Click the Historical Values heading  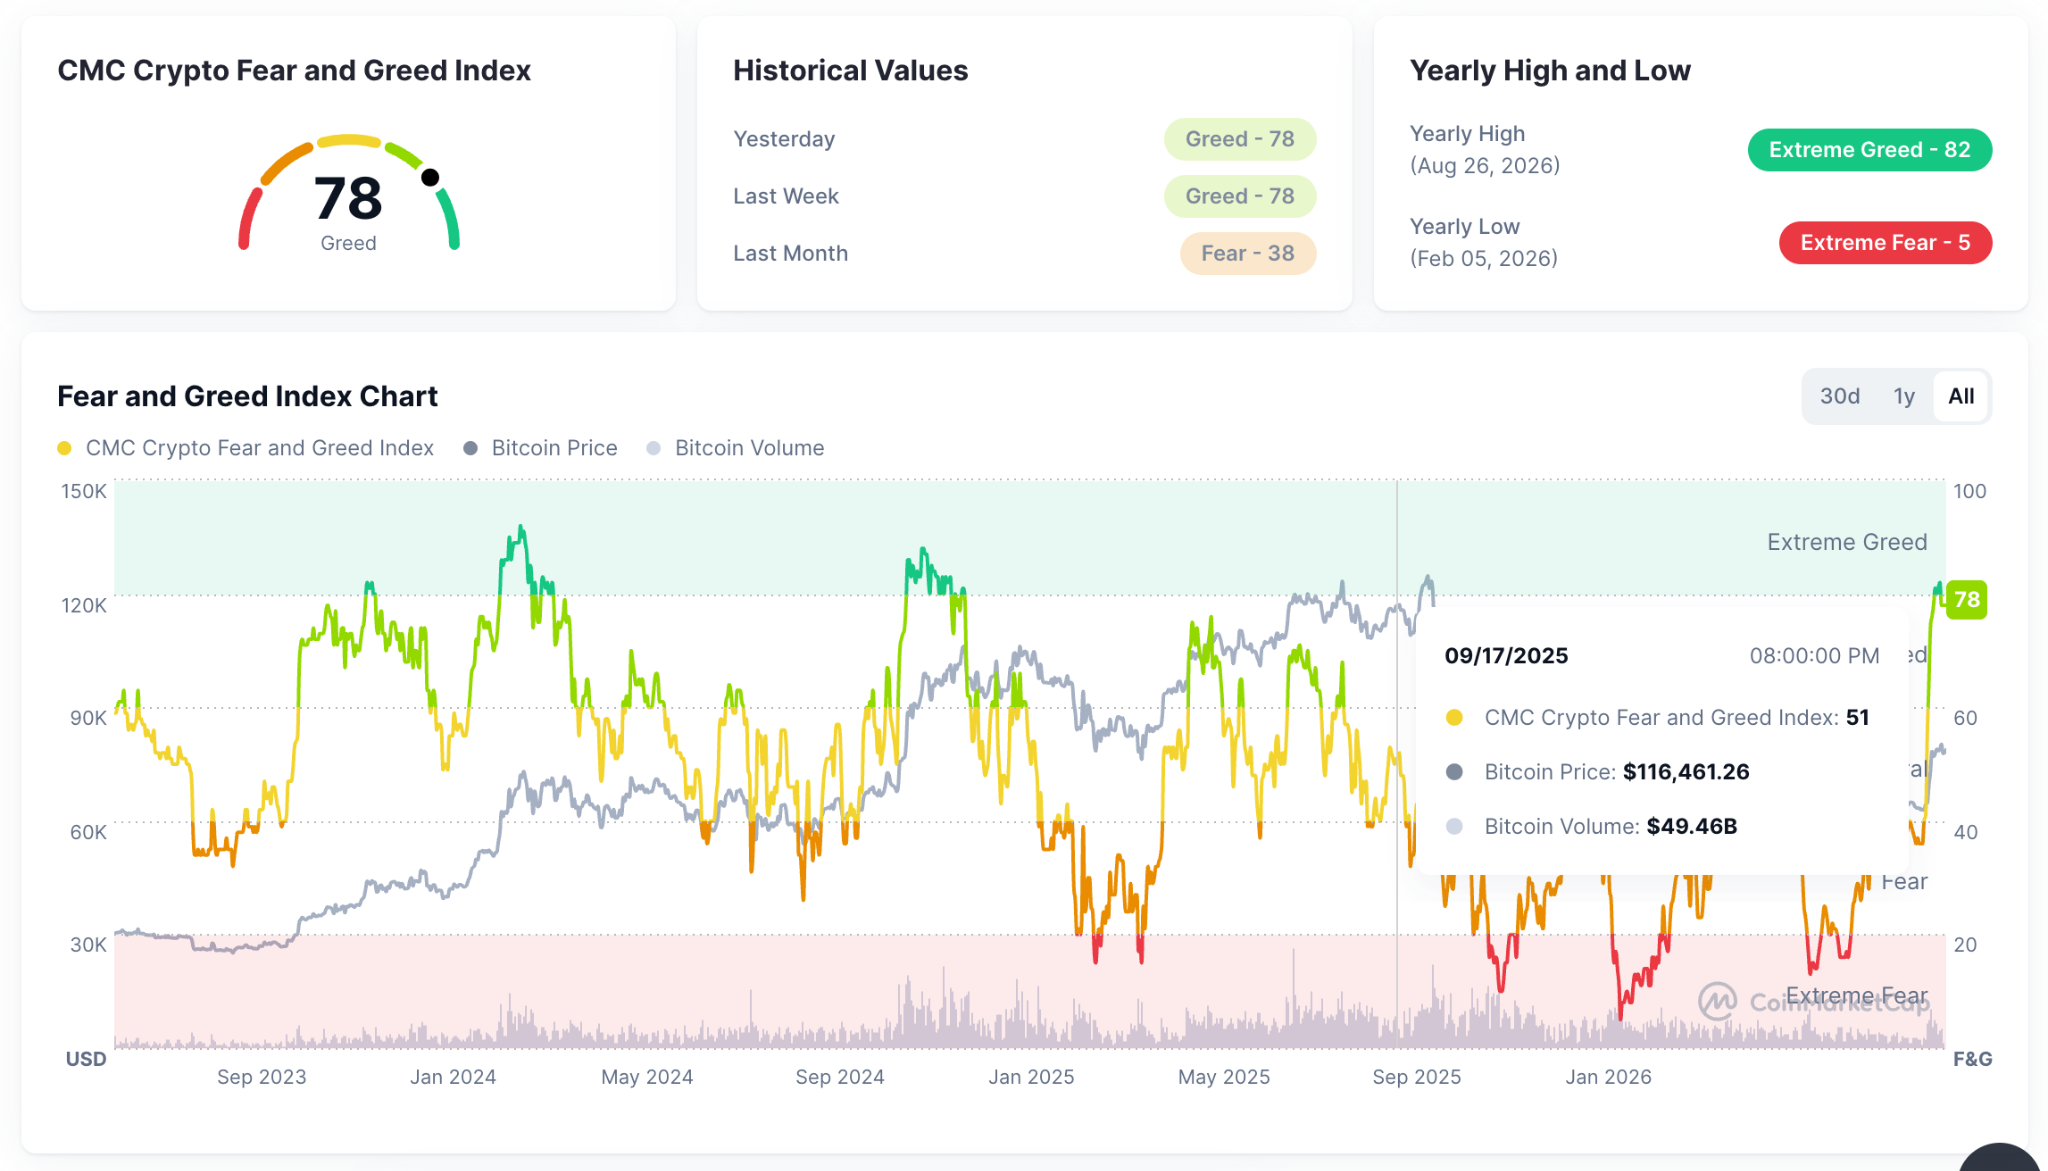(x=851, y=70)
